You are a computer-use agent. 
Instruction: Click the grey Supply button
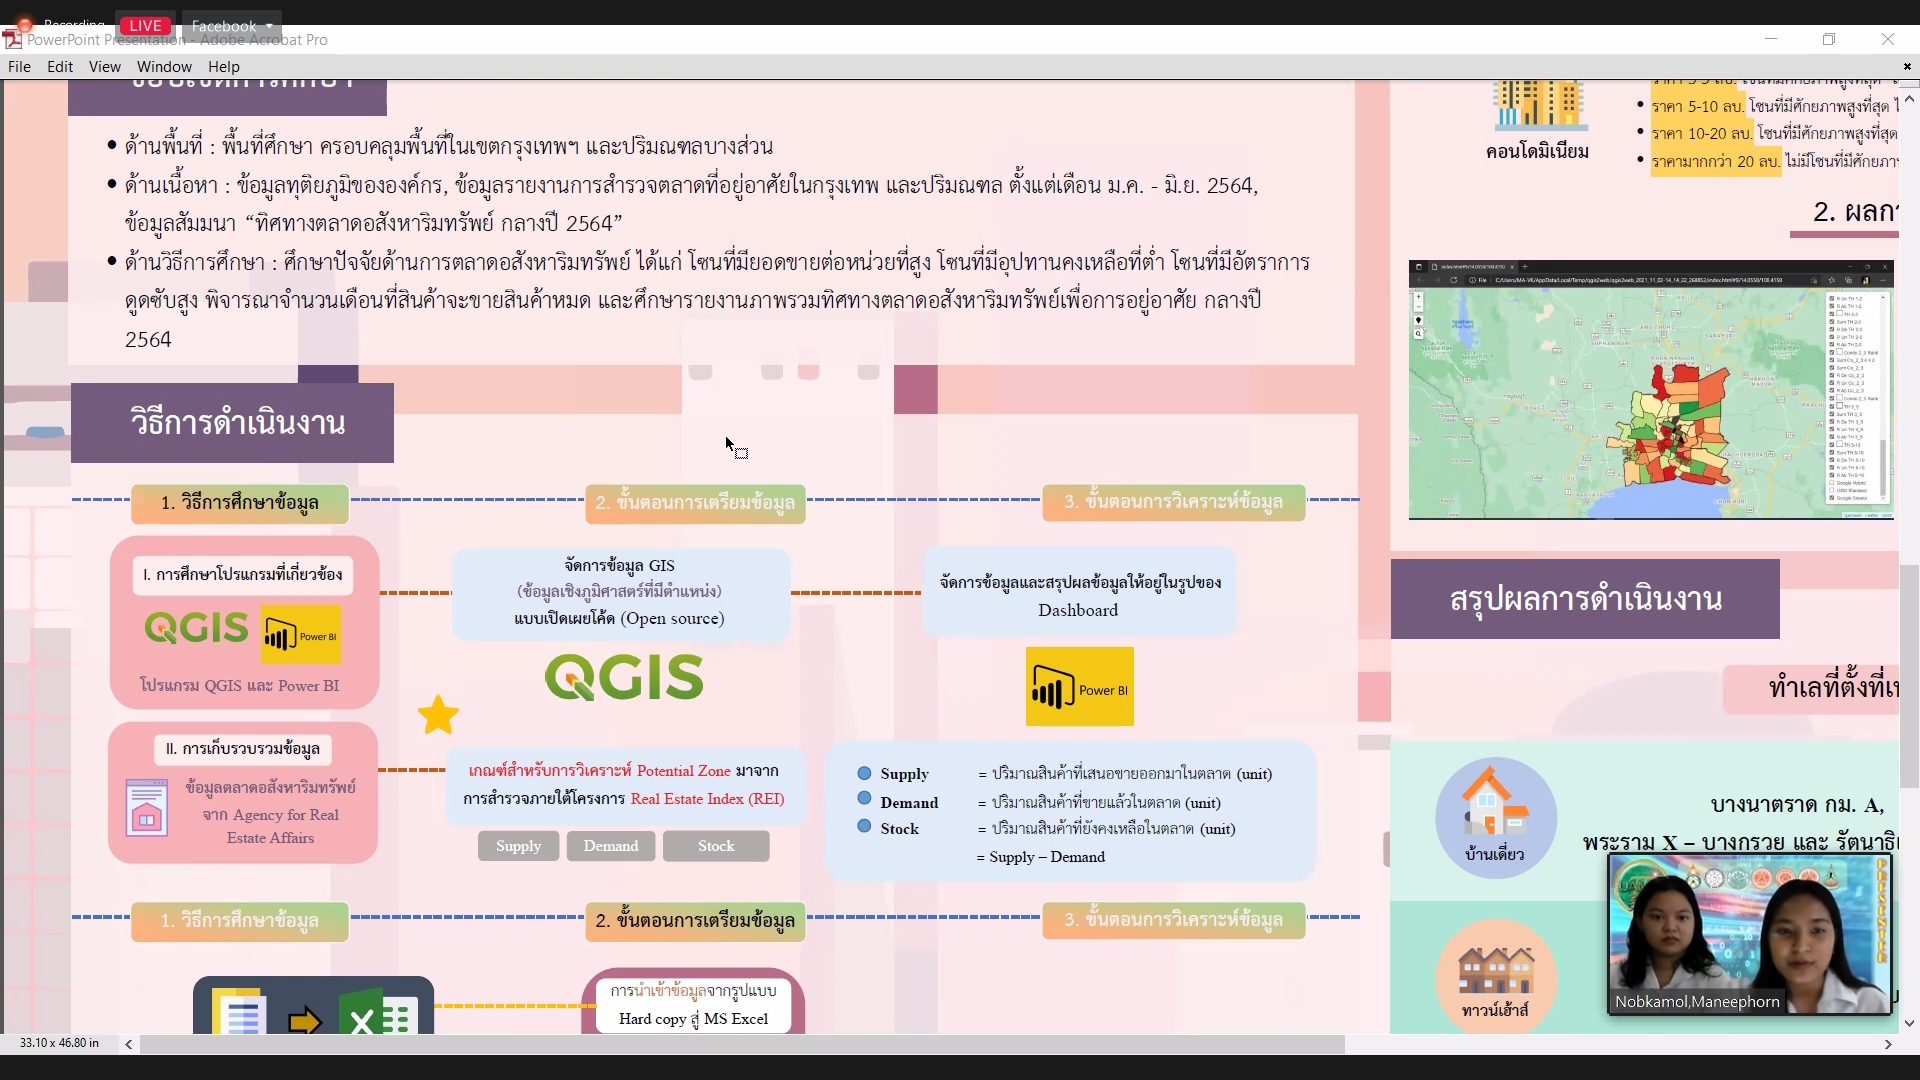pos(518,846)
